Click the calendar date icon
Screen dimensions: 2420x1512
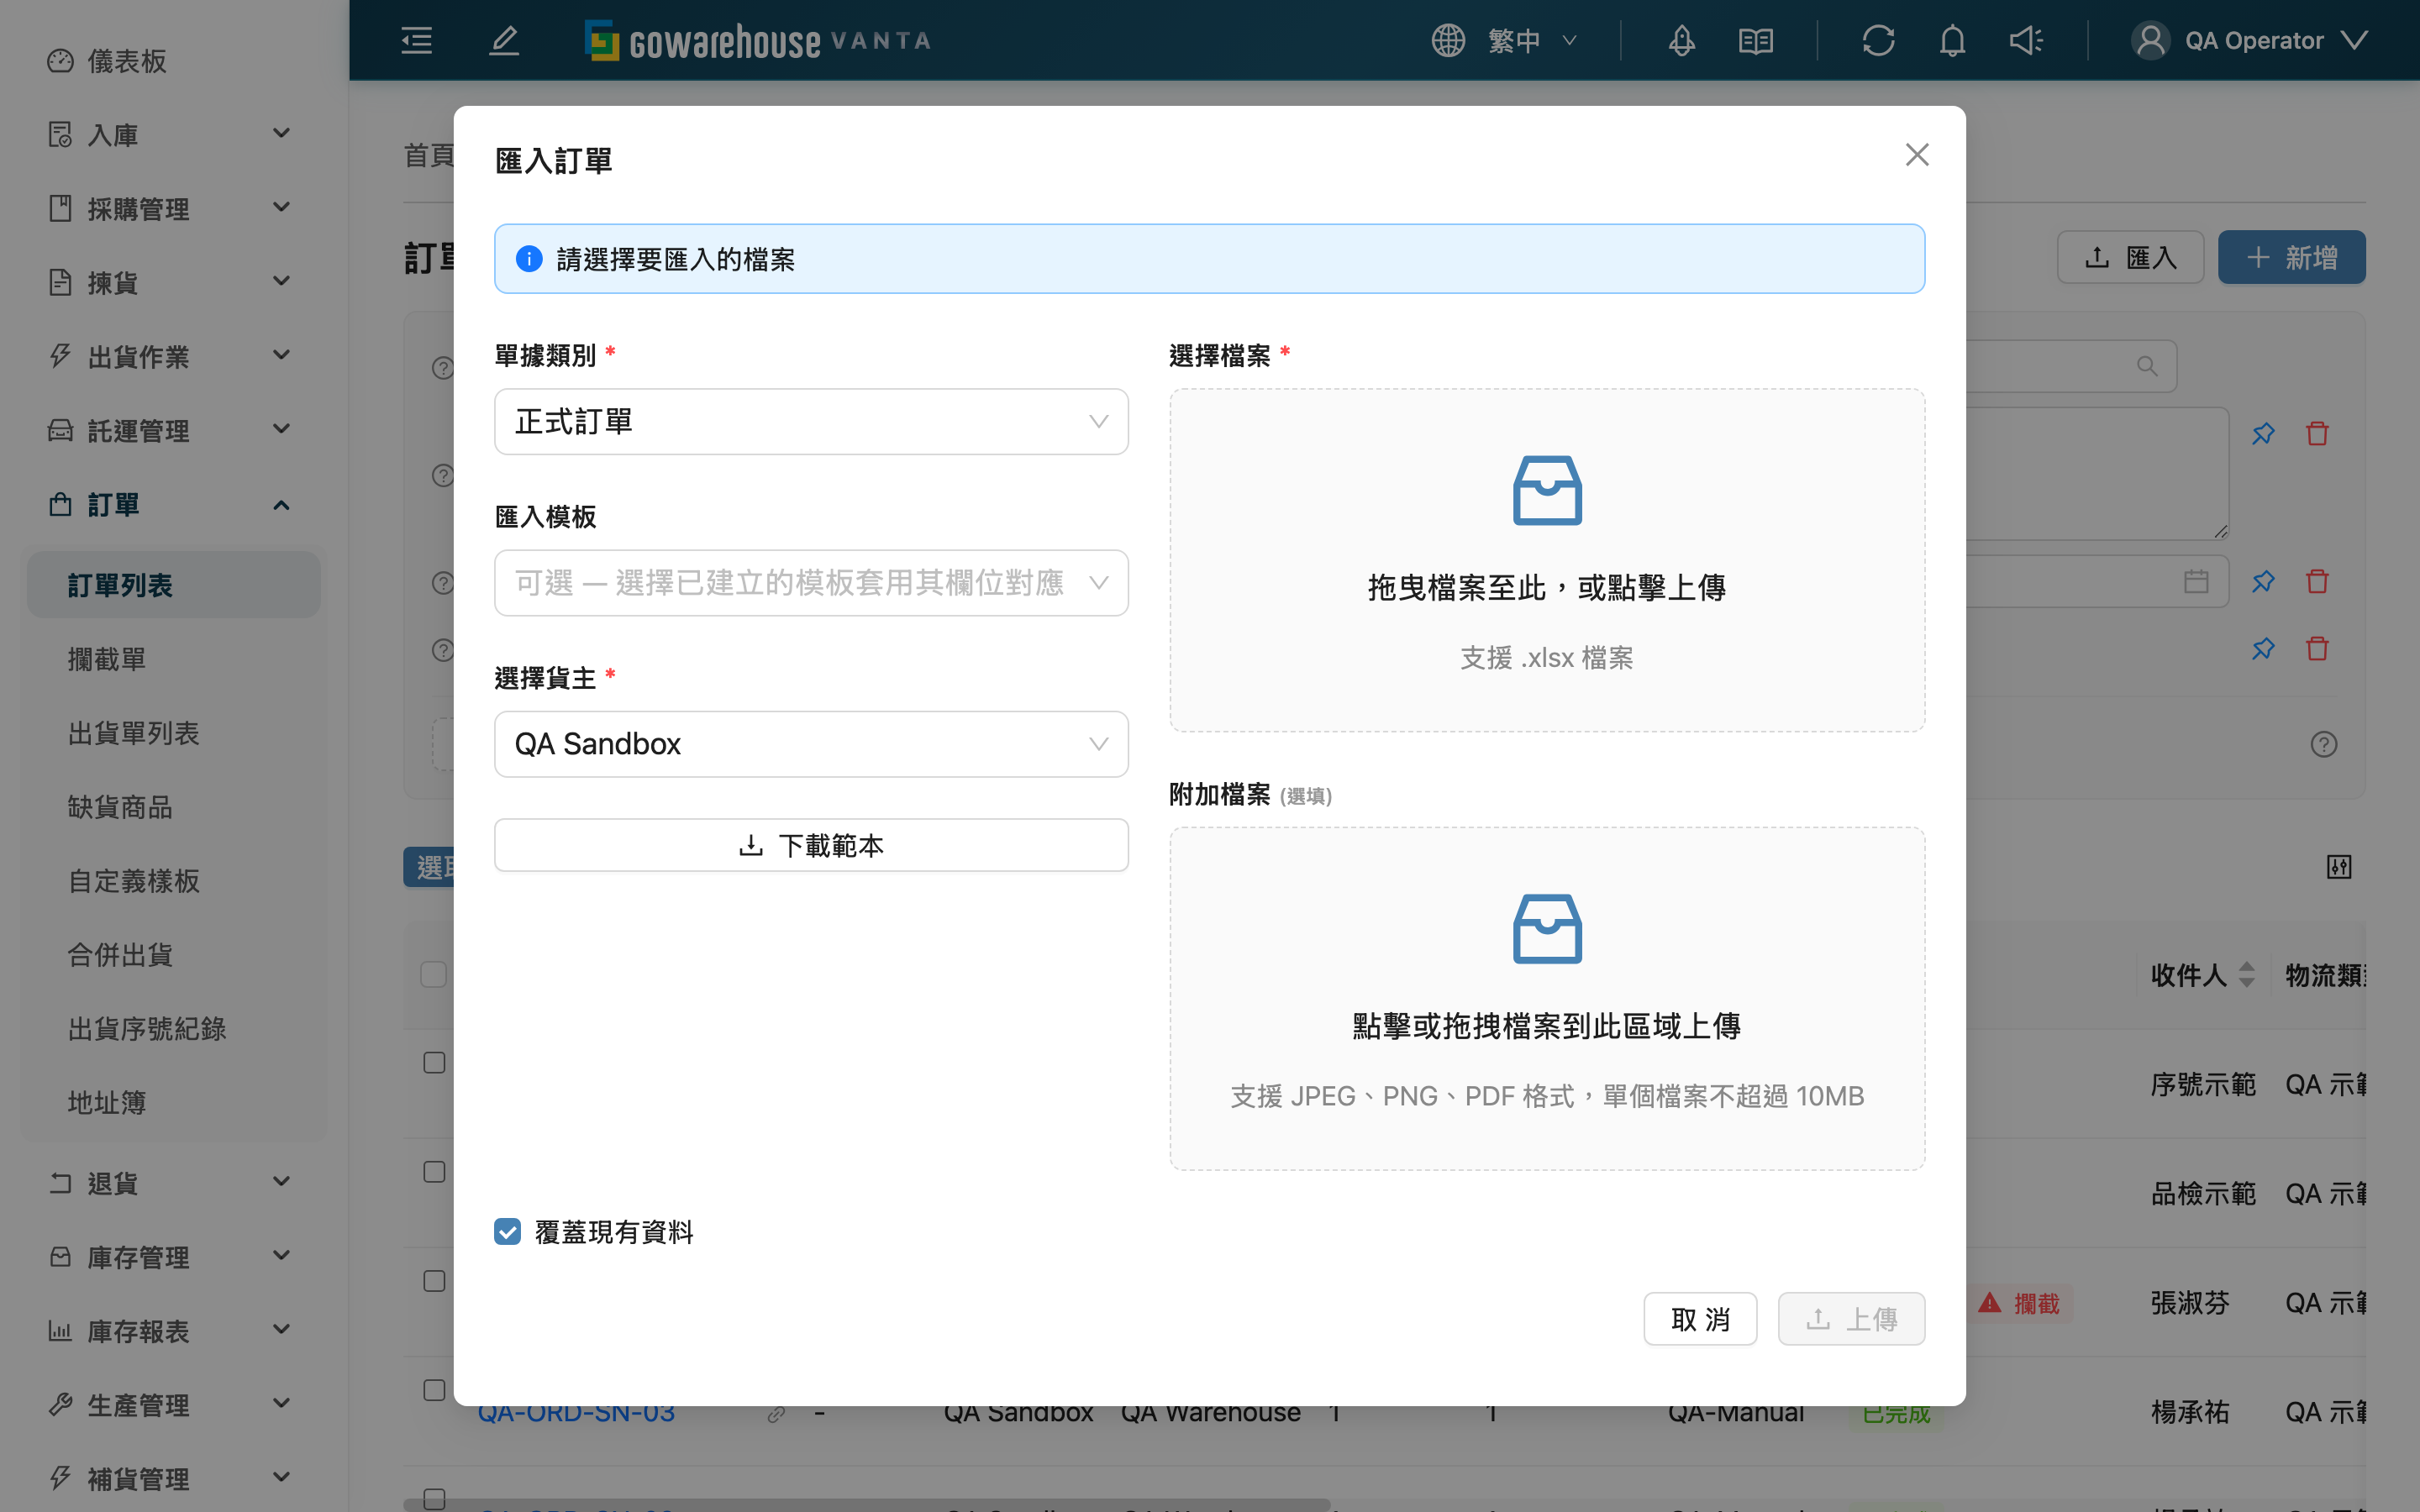2196,581
